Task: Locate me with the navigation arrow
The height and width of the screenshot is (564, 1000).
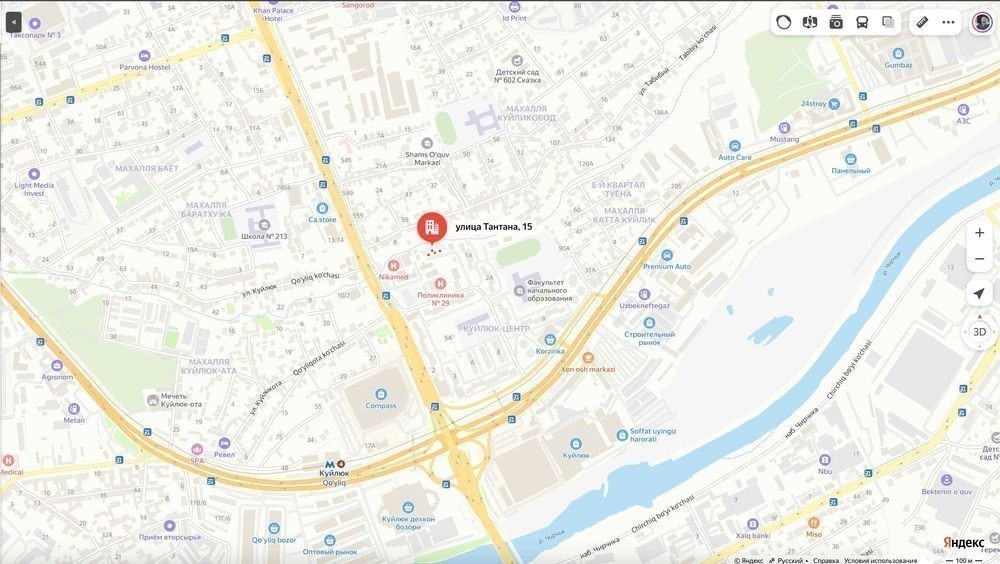Action: pos(979,293)
